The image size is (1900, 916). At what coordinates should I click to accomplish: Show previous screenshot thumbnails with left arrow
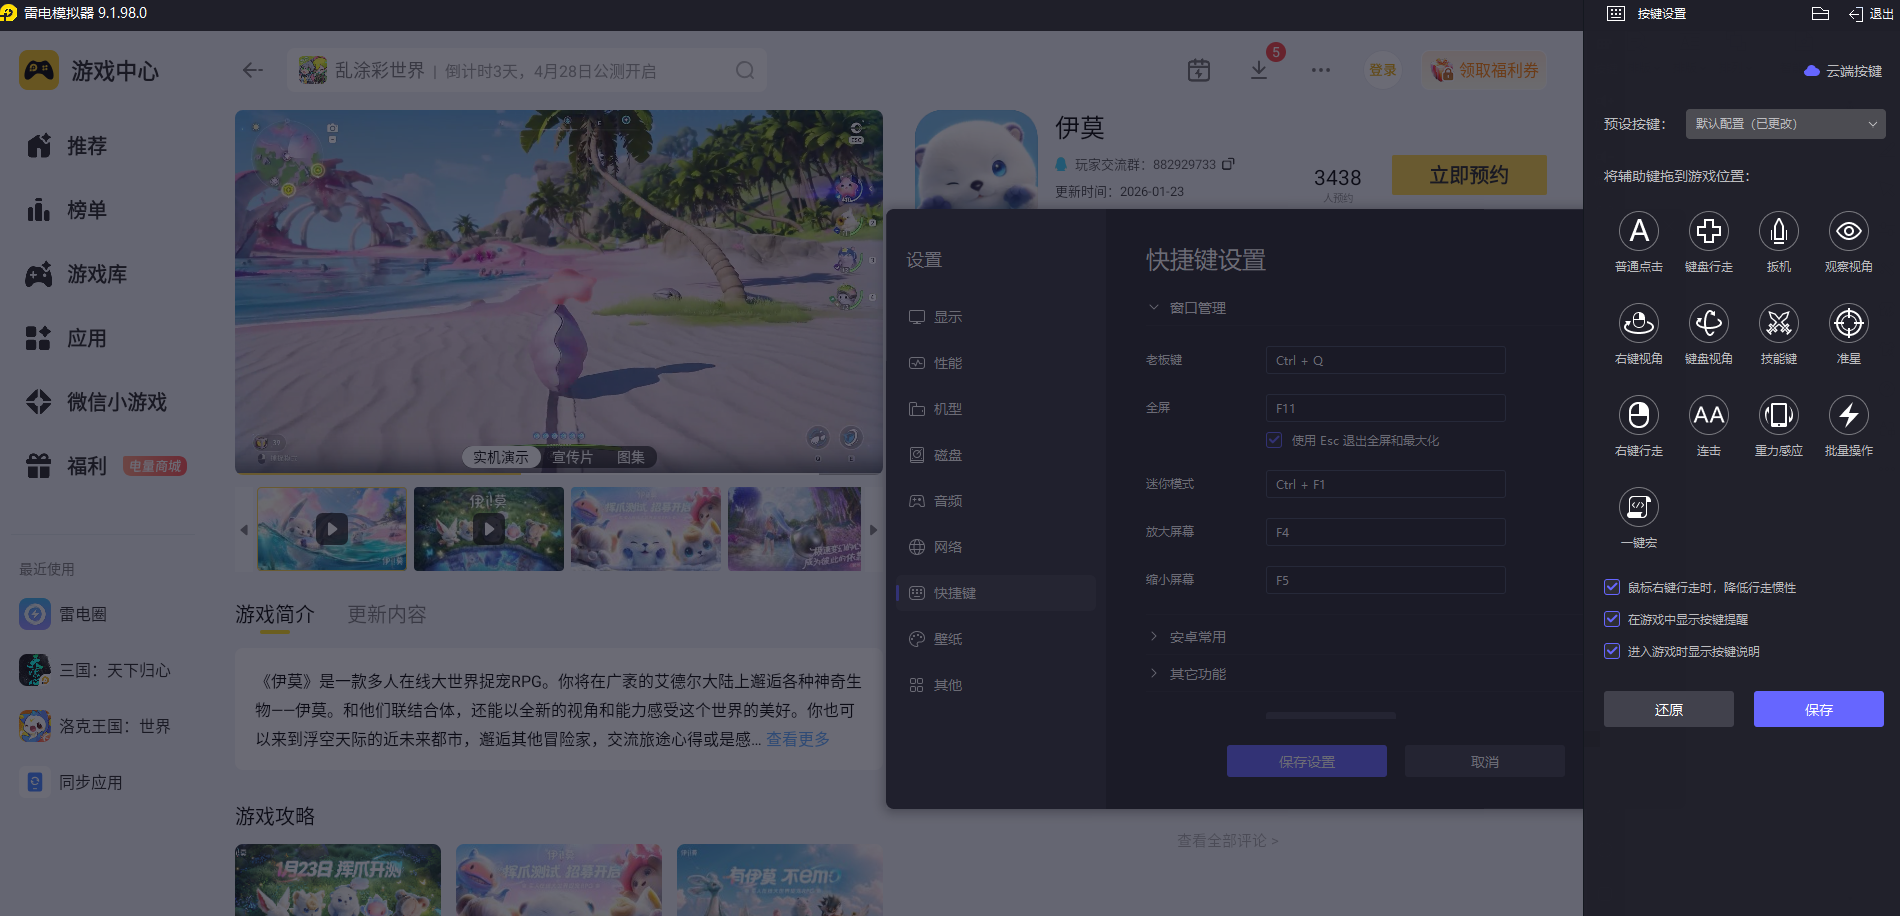point(244,530)
